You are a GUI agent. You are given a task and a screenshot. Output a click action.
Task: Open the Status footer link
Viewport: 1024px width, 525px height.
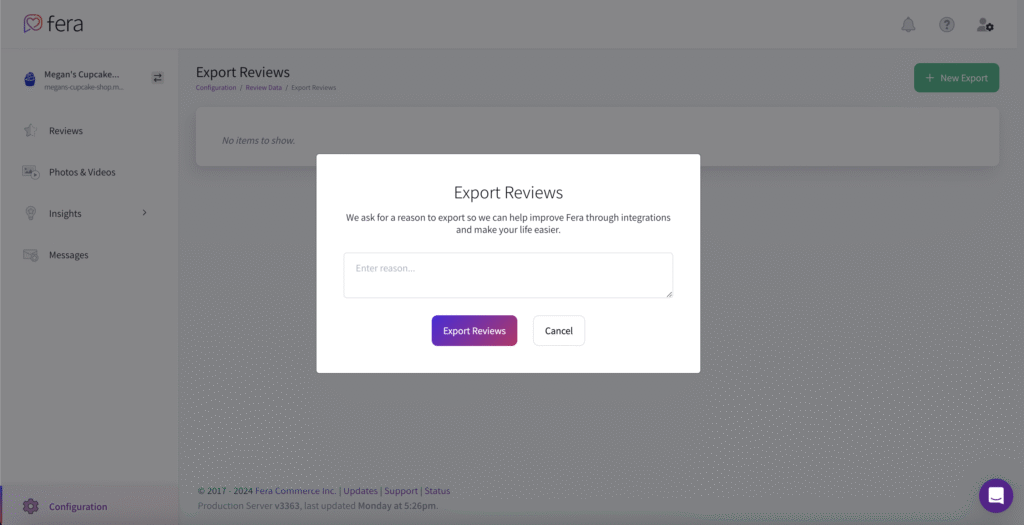pyautogui.click(x=437, y=491)
